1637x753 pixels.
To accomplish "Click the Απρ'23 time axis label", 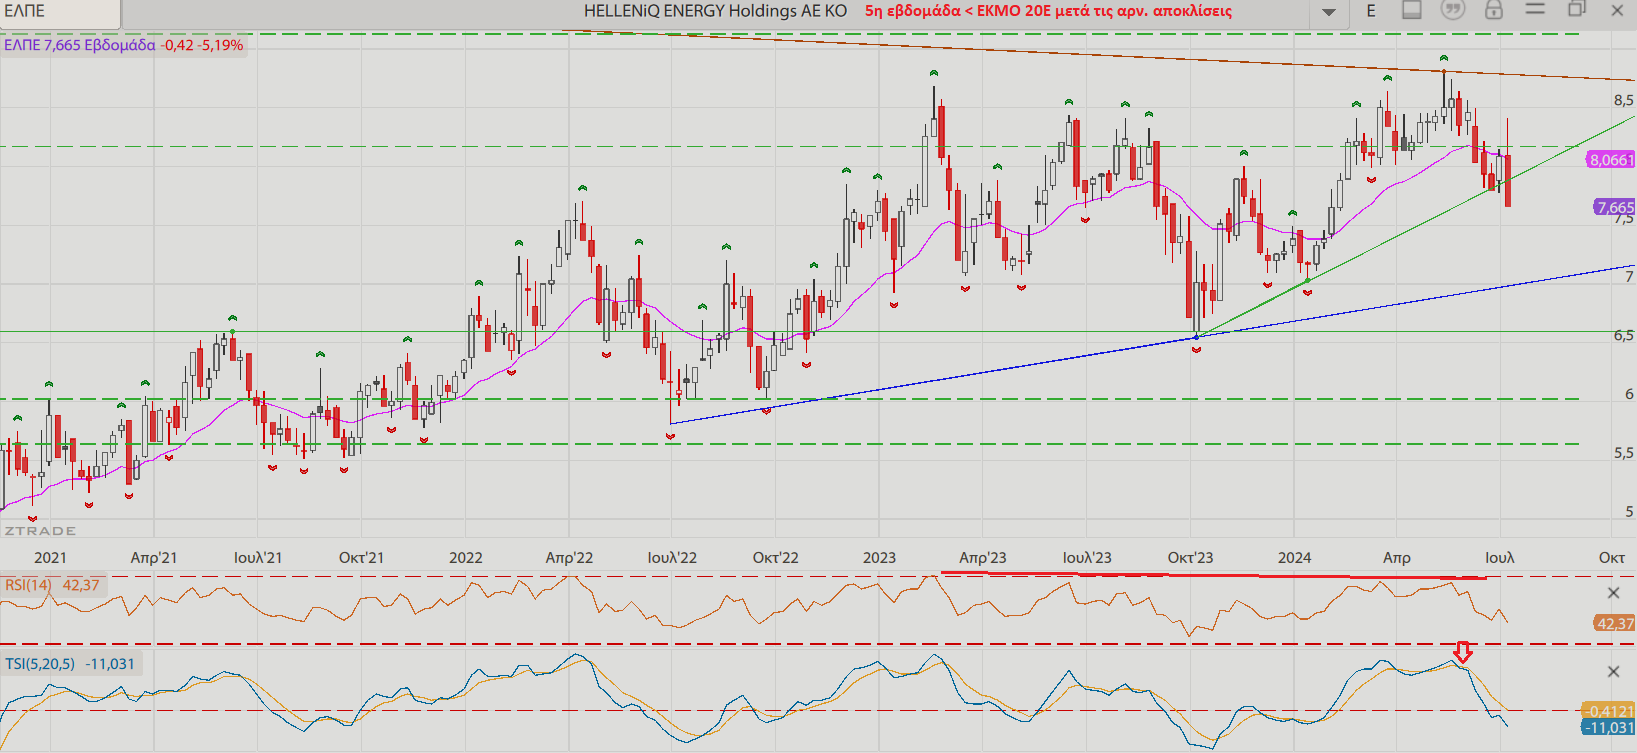I will pyautogui.click(x=983, y=558).
